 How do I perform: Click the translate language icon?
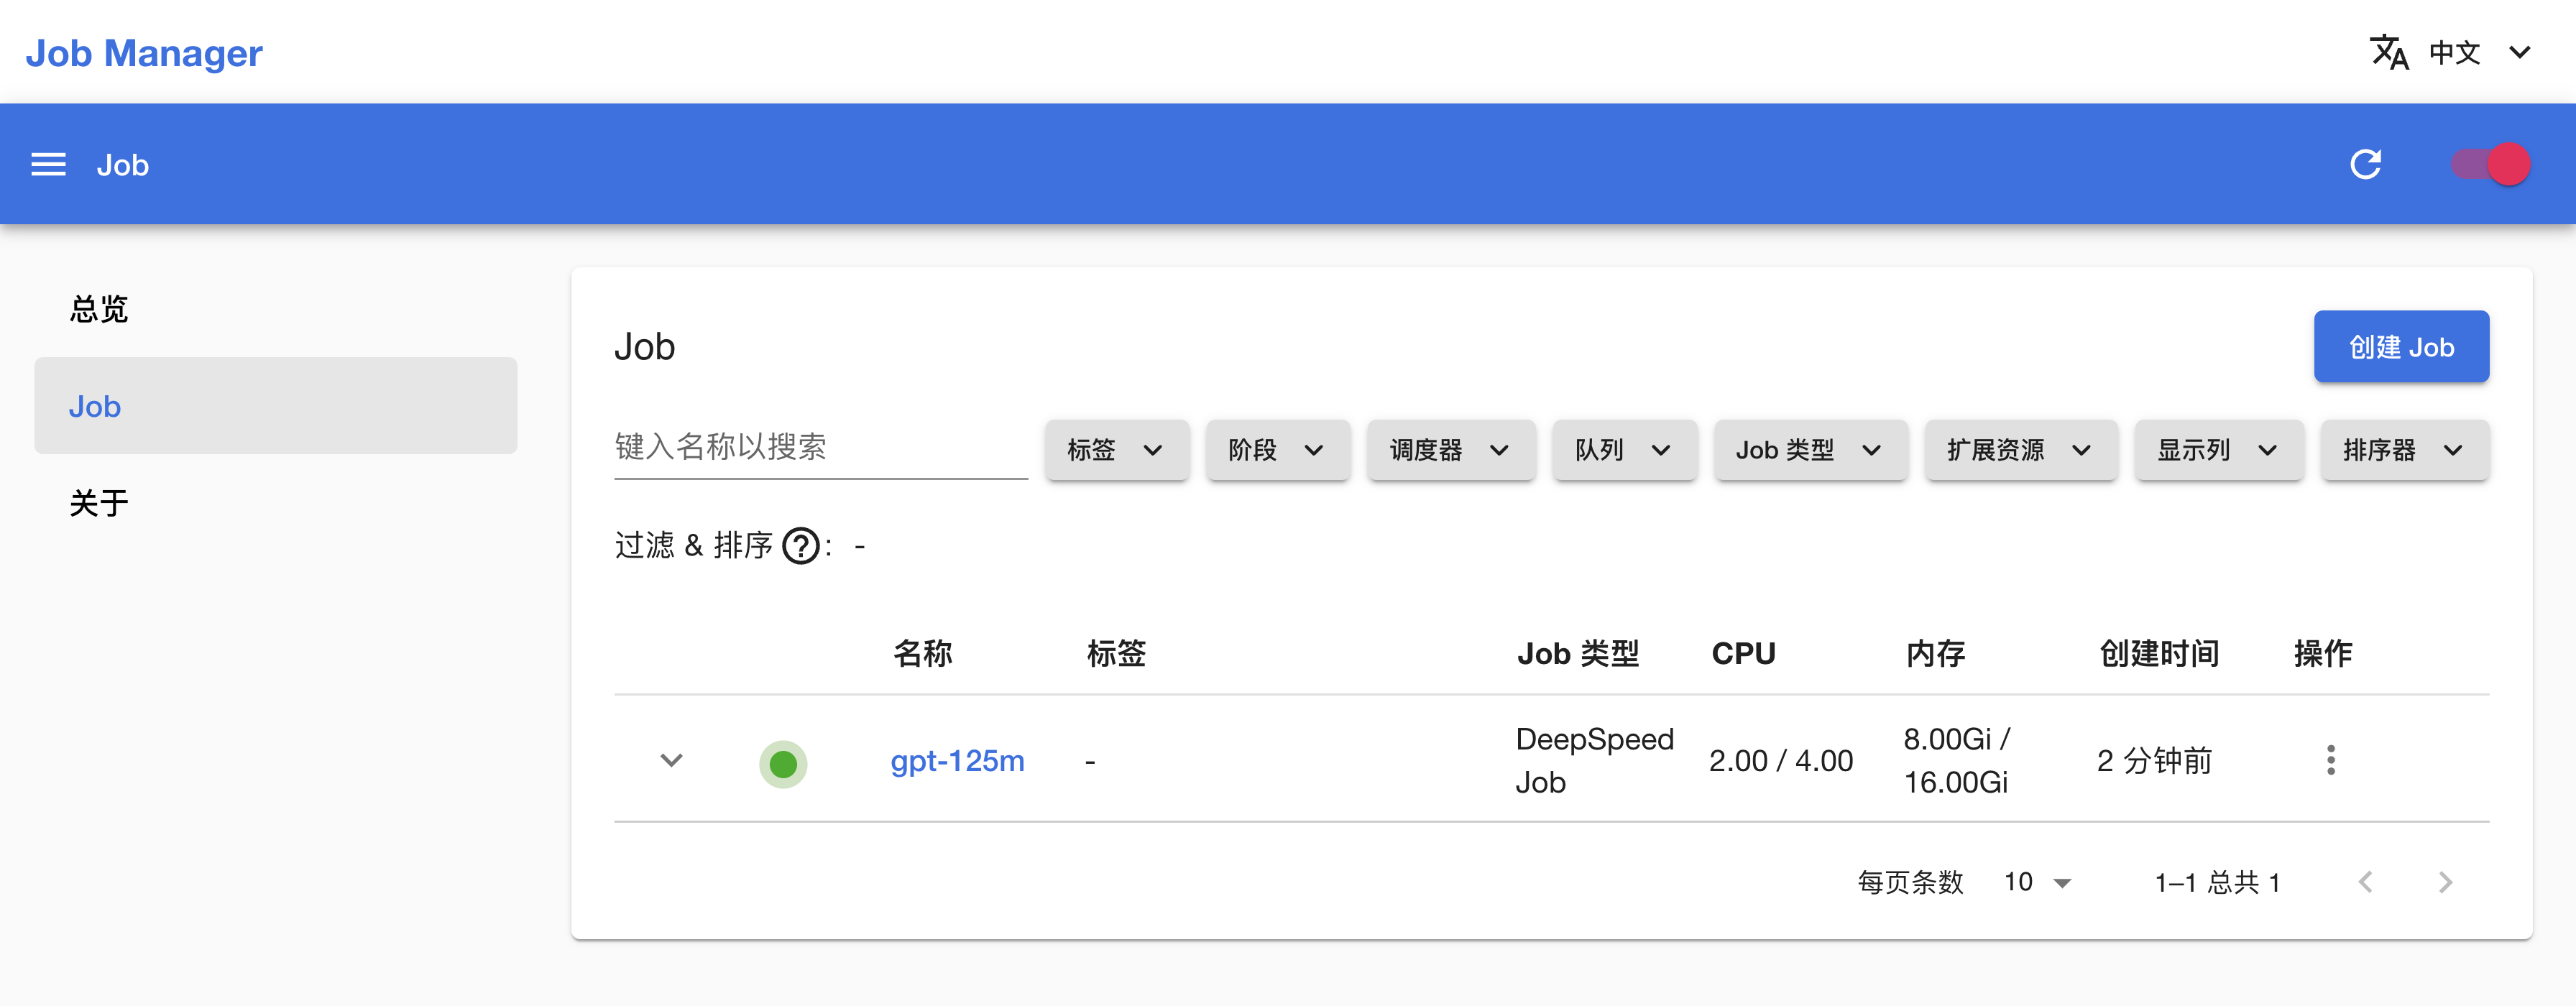click(x=2389, y=52)
